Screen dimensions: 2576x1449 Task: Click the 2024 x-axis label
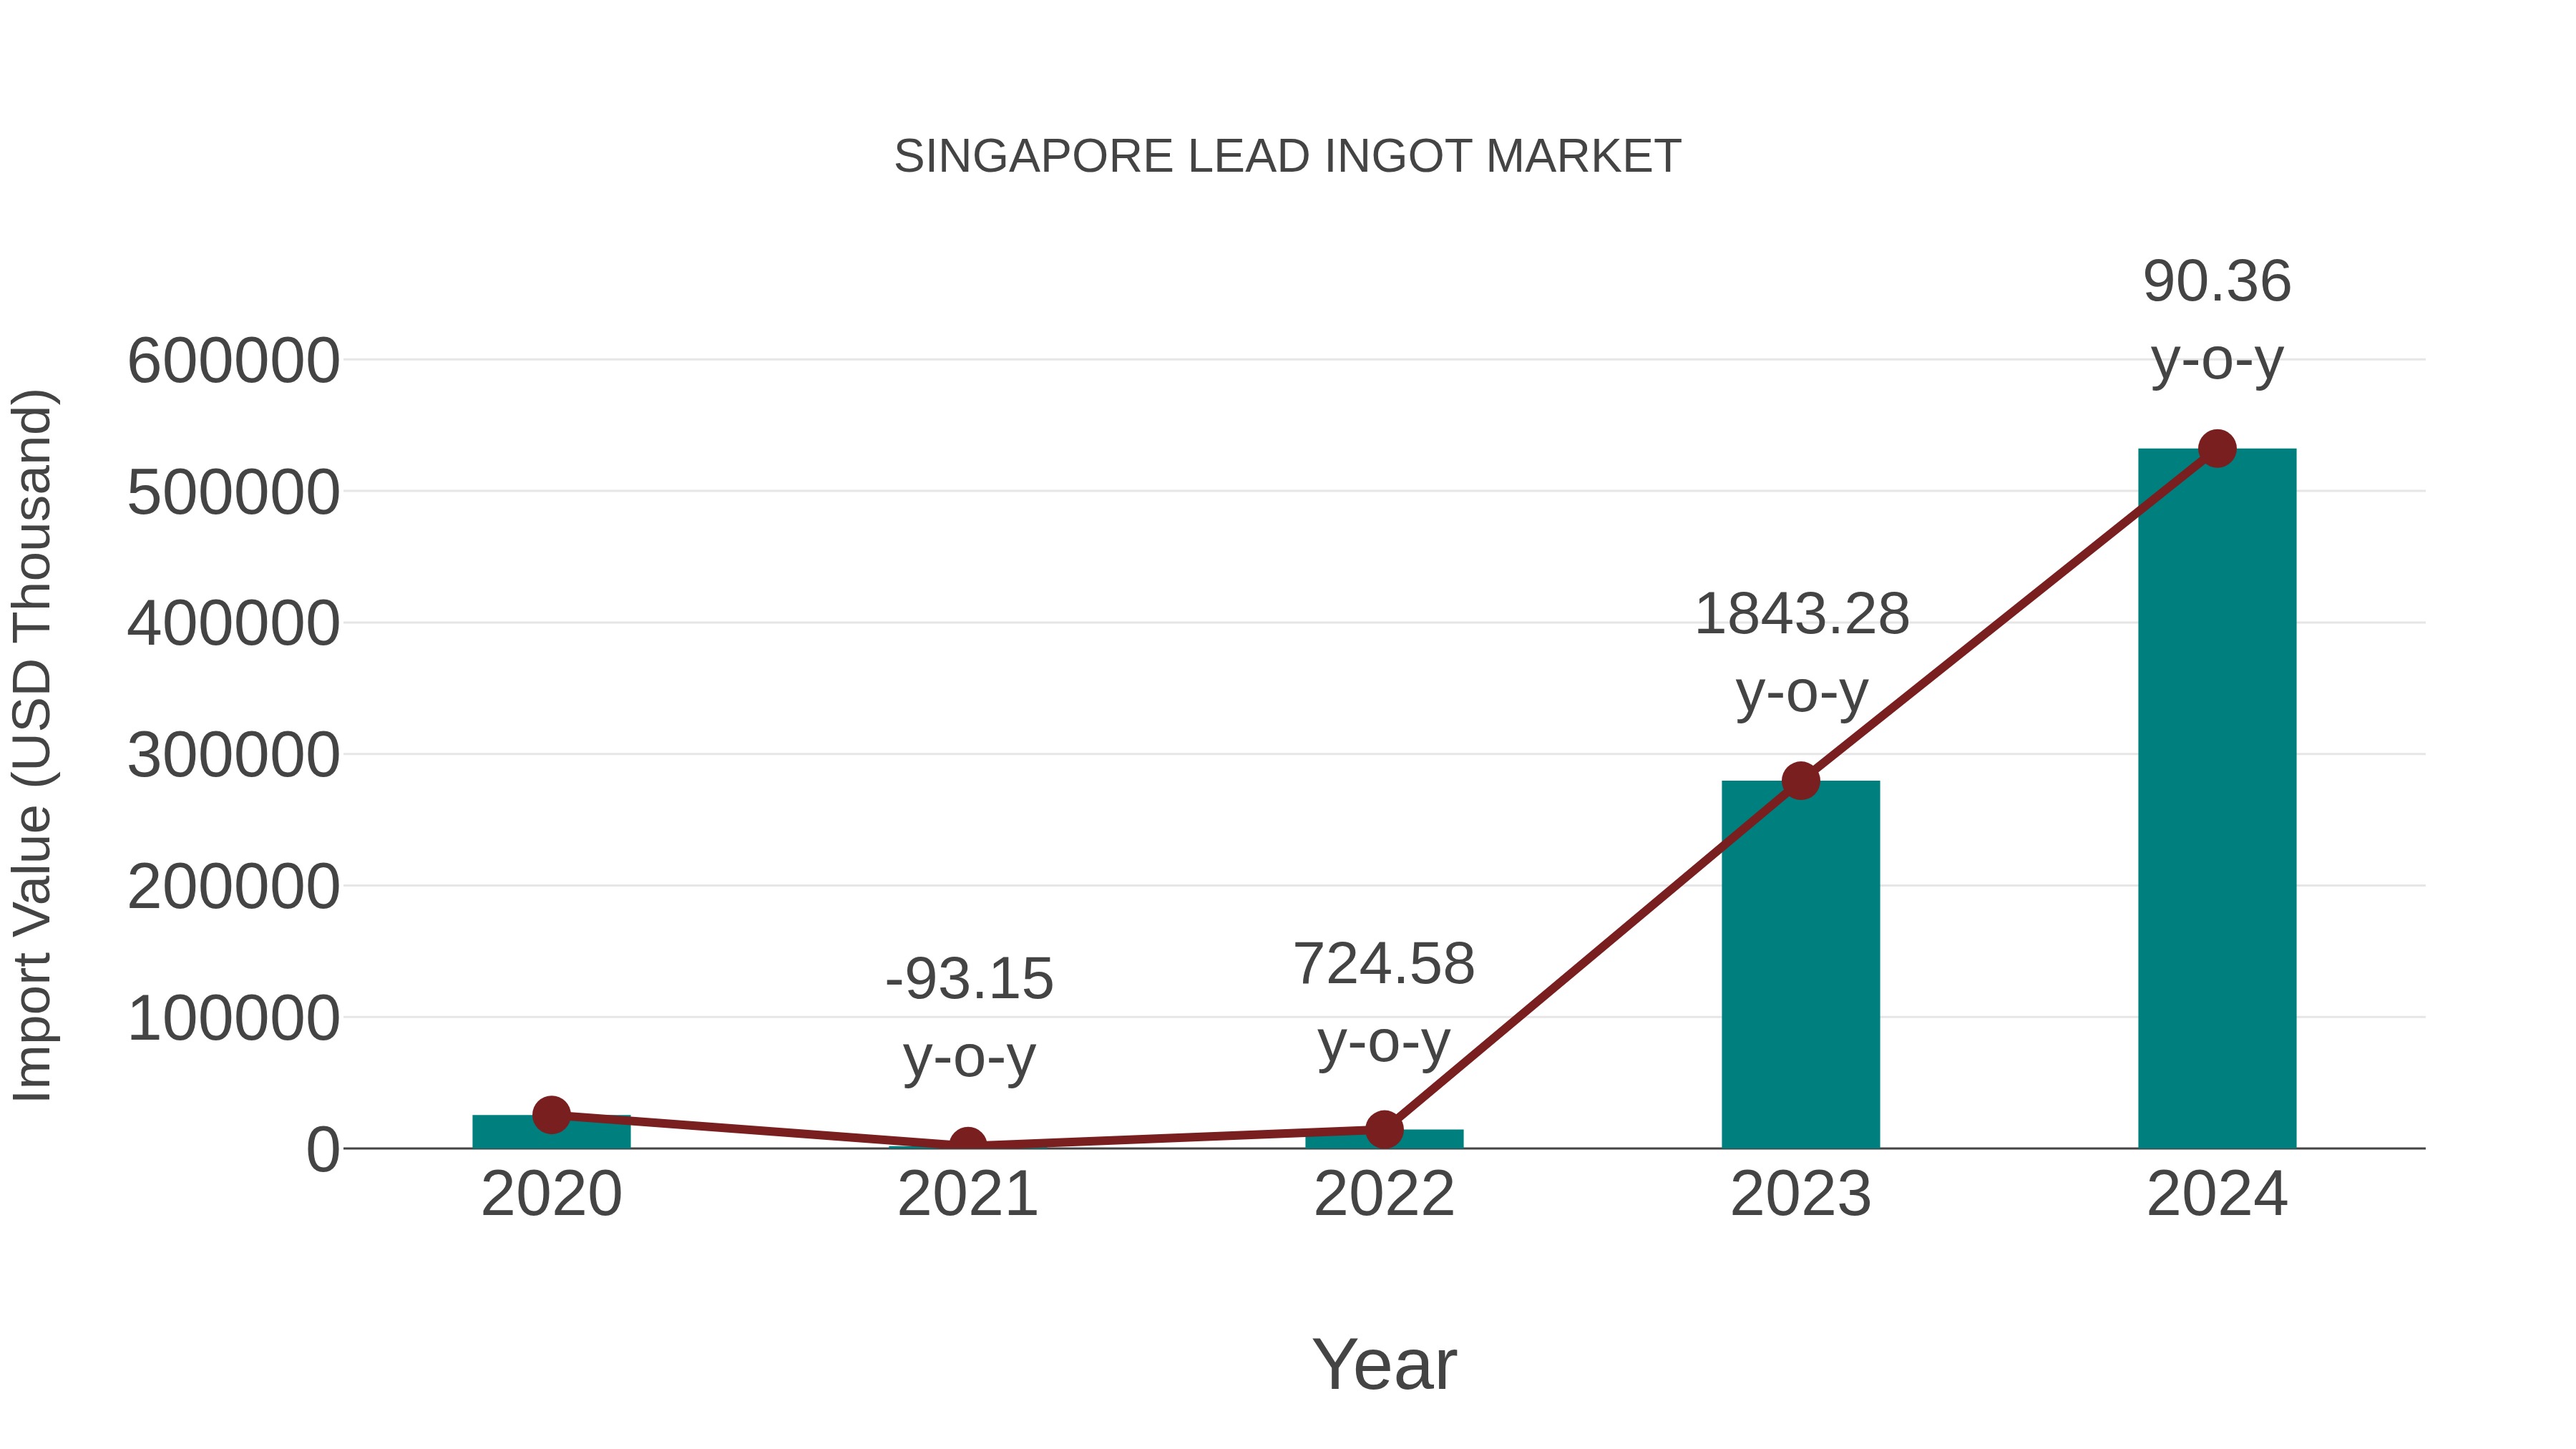pos(2217,1194)
